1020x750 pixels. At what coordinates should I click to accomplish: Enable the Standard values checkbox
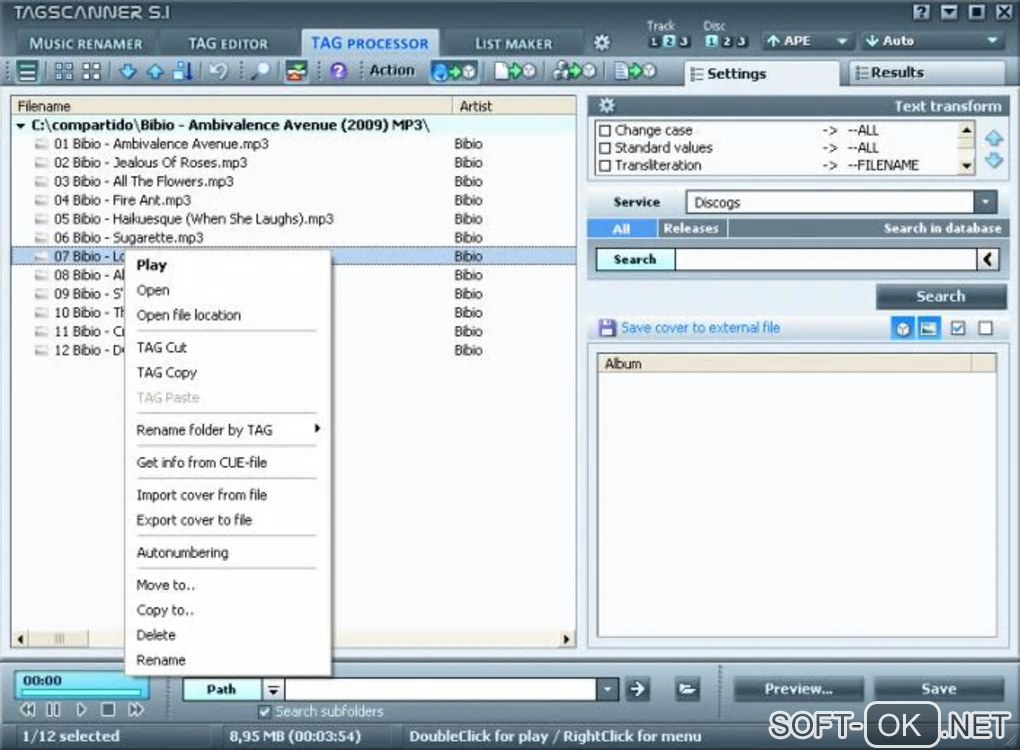(605, 148)
